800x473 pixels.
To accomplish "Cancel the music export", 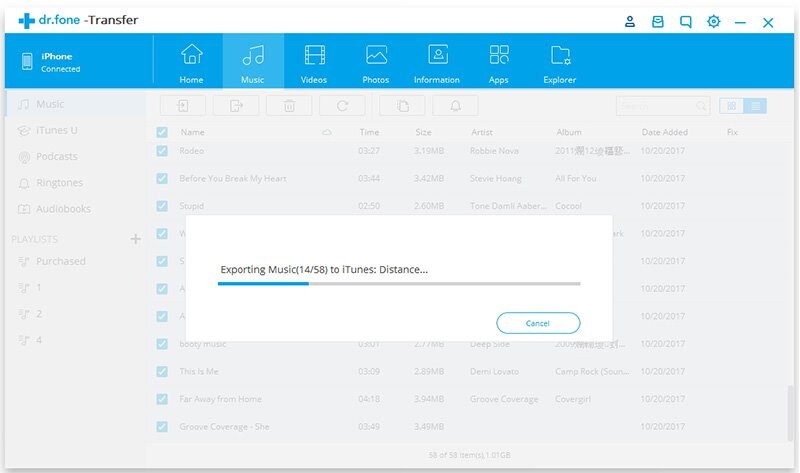I will tap(538, 323).
